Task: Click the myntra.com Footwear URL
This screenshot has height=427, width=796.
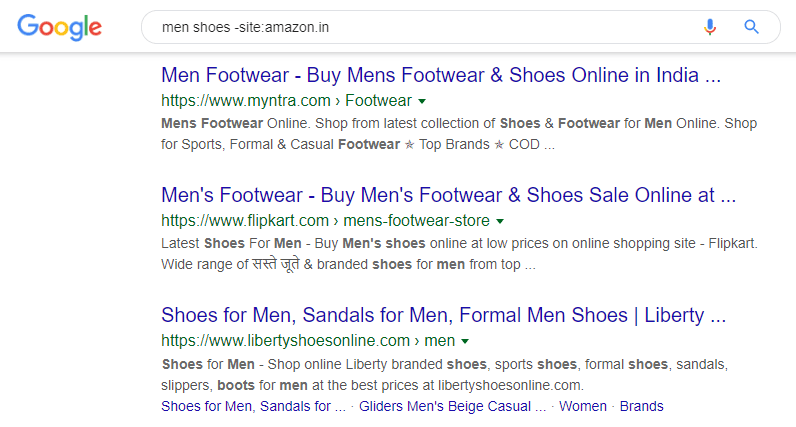Action: click(x=286, y=101)
